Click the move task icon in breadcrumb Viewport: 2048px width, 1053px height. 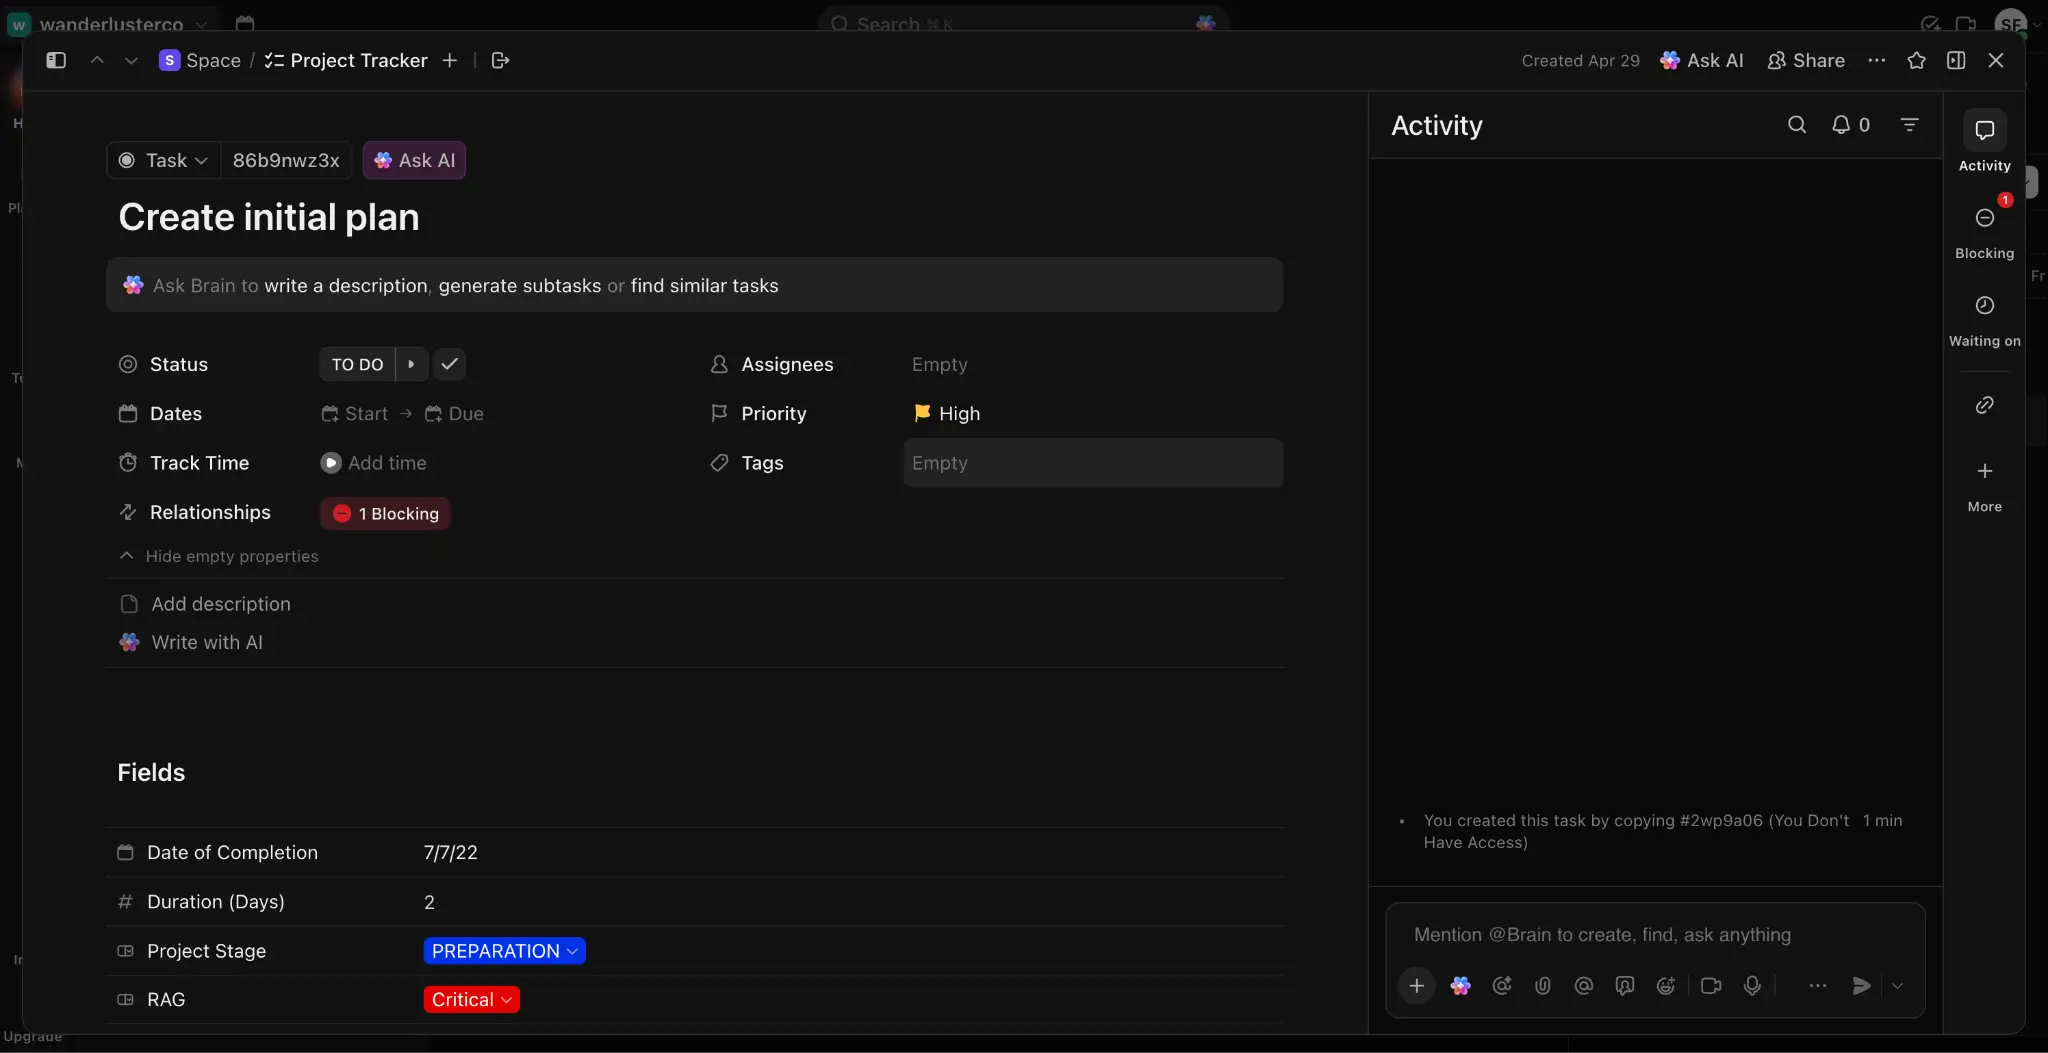500,60
